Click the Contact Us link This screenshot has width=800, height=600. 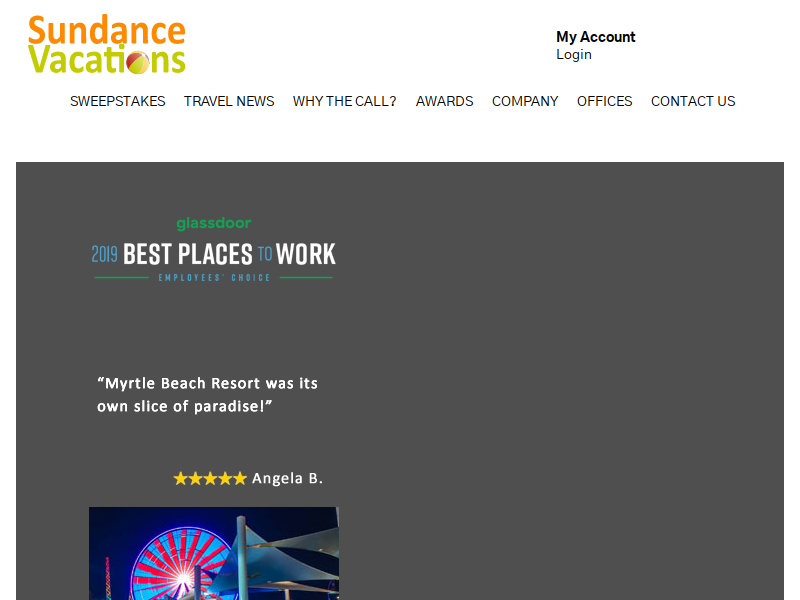(x=693, y=101)
